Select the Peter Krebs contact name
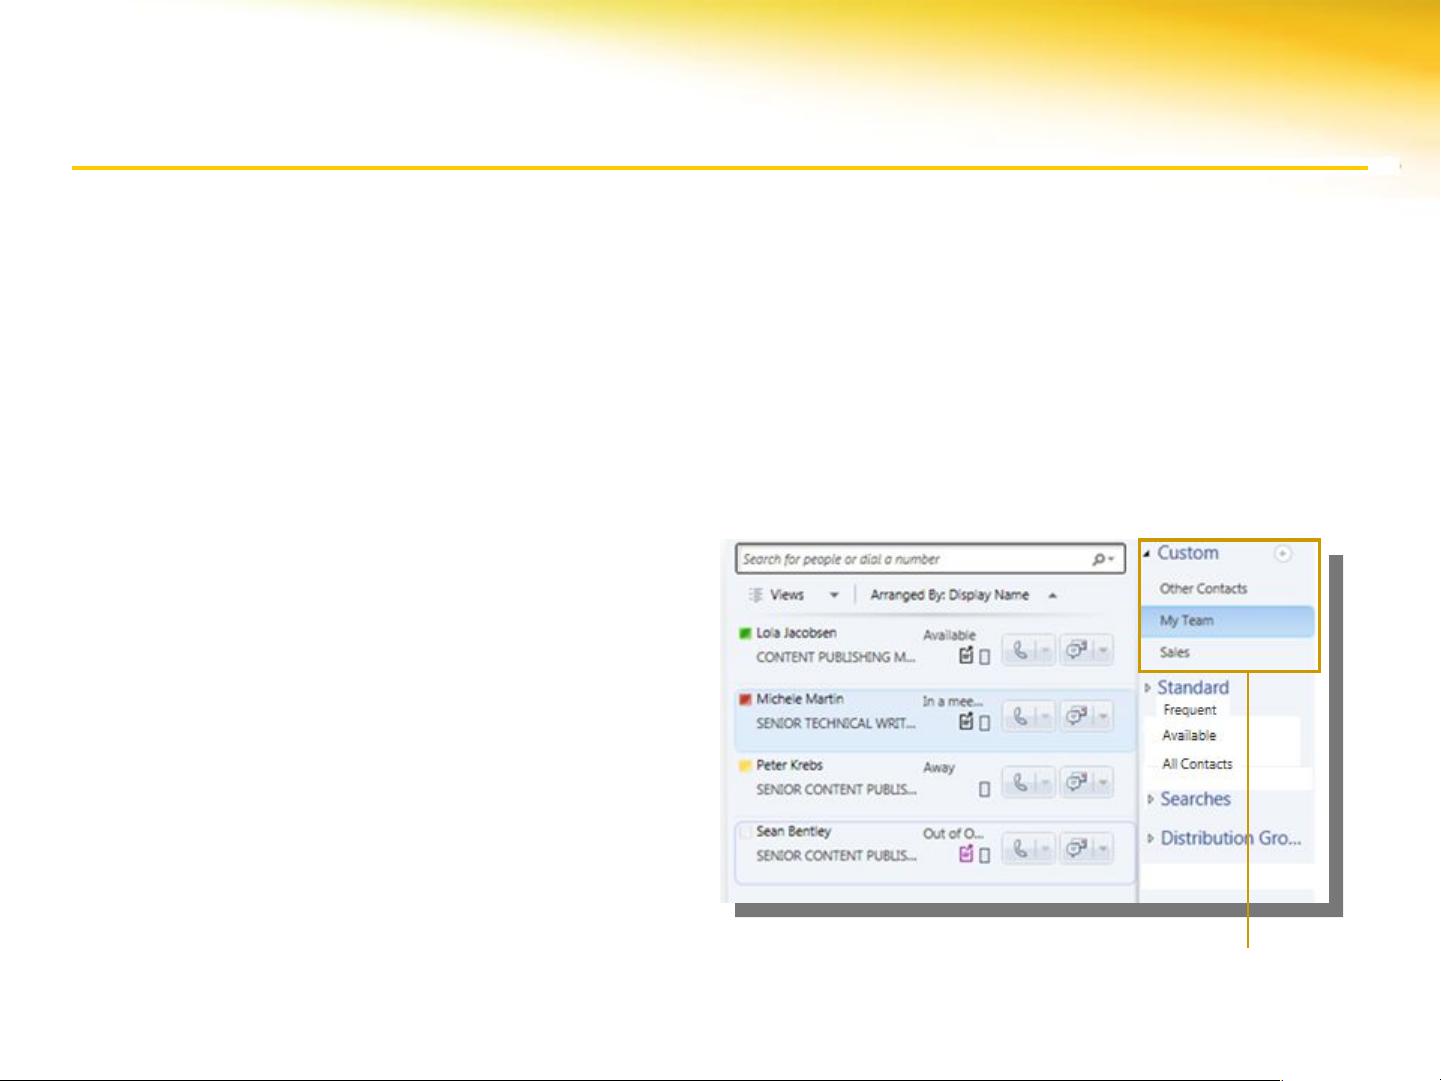This screenshot has width=1441, height=1081. [789, 765]
